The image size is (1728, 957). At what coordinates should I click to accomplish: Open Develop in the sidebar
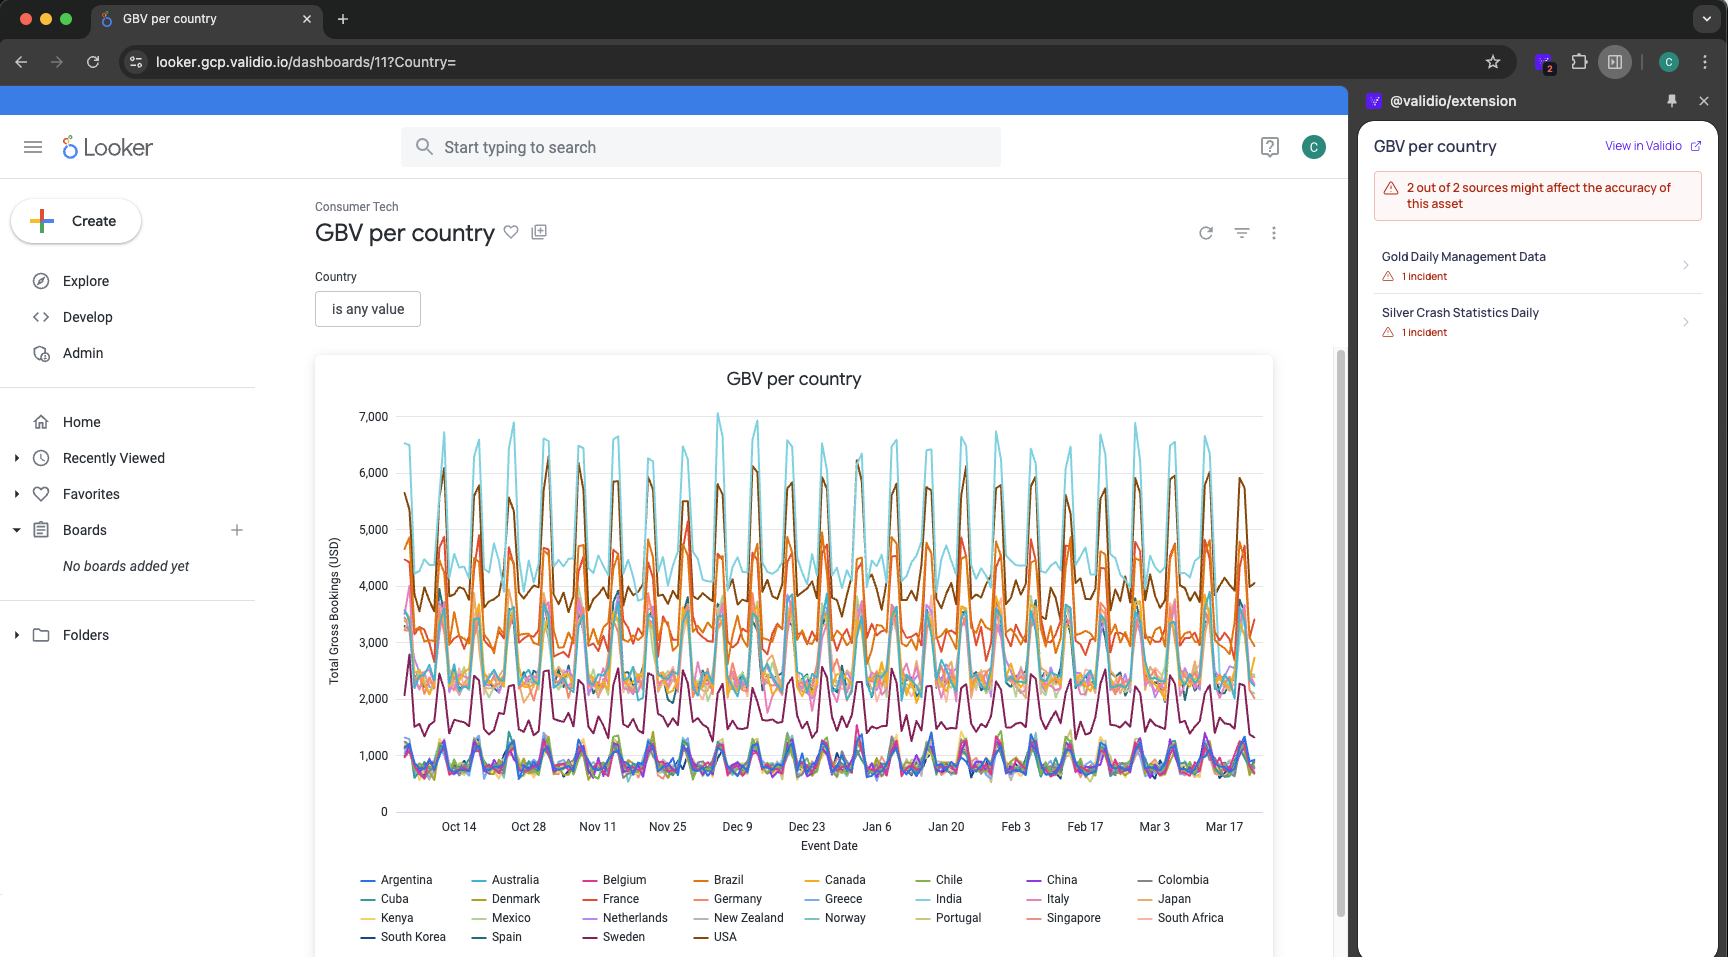coord(88,317)
